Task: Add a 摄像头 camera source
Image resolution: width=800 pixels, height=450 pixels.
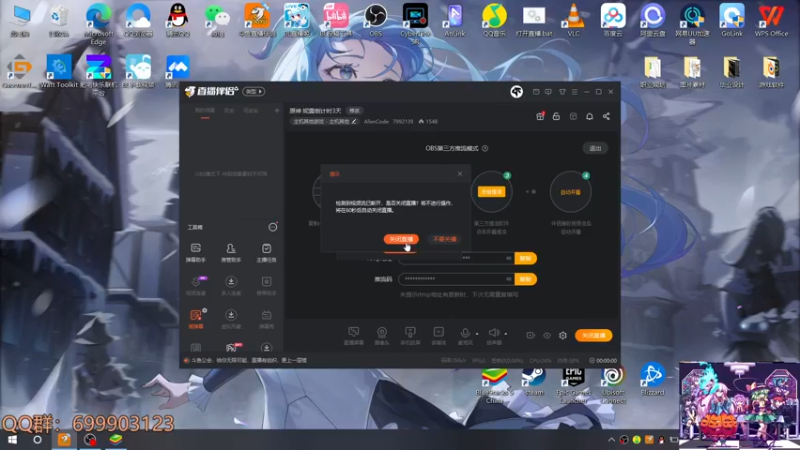Action: pos(382,335)
